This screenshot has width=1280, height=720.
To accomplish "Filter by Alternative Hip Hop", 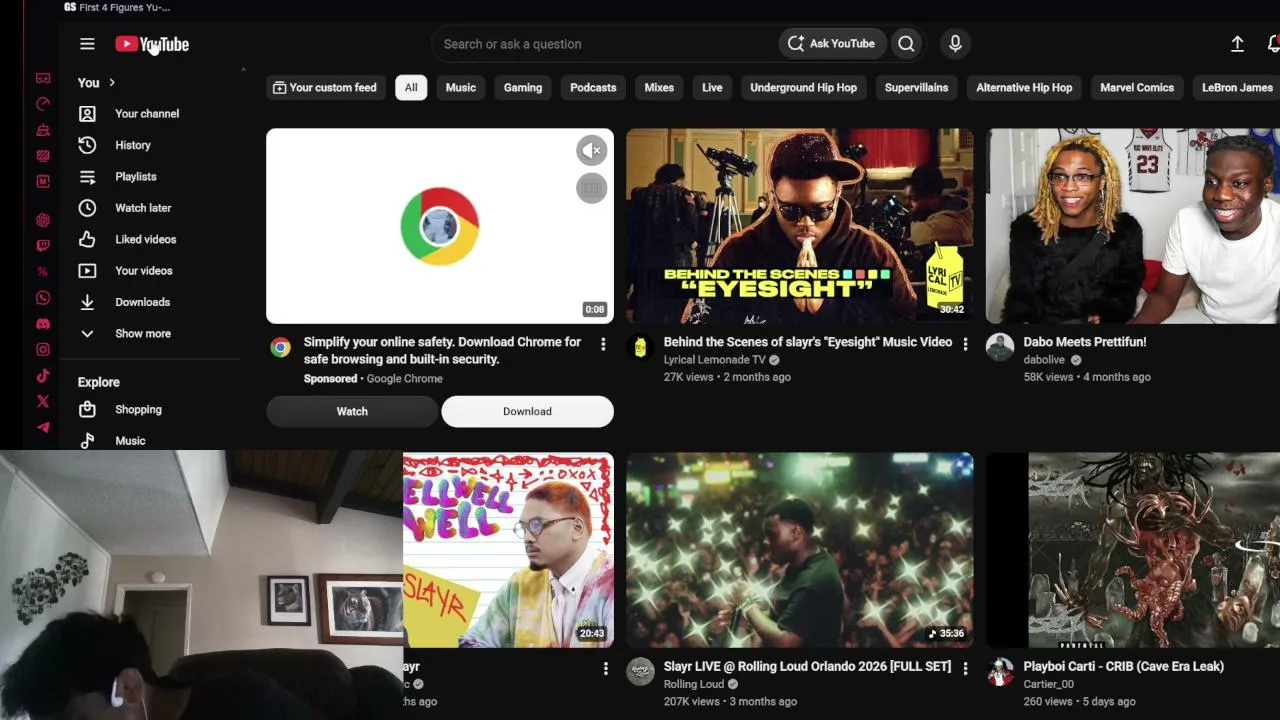I will pyautogui.click(x=1024, y=88).
